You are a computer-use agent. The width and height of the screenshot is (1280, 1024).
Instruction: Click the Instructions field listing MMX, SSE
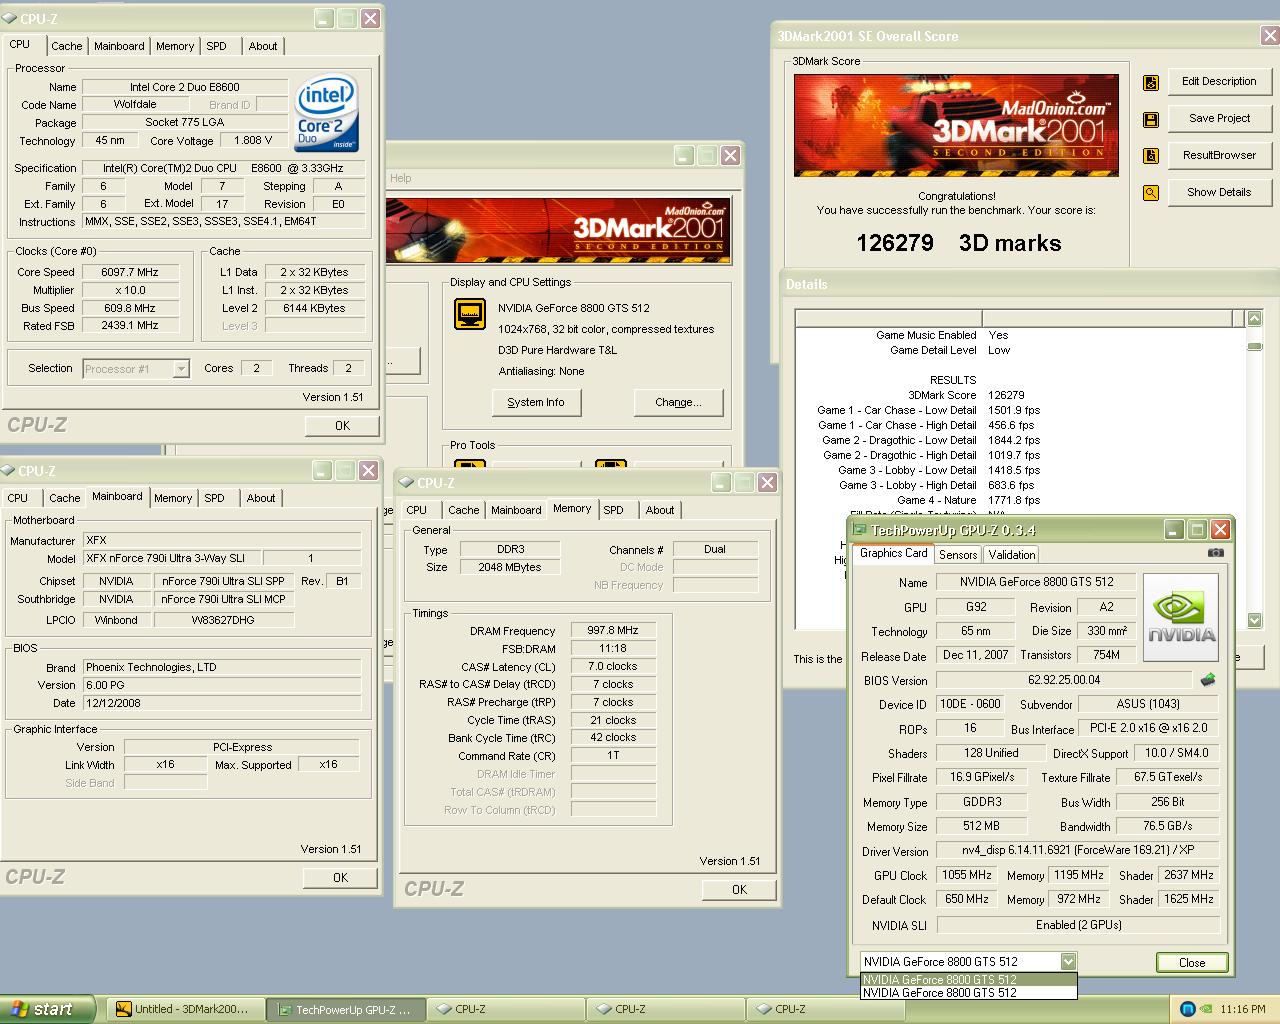pyautogui.click(x=224, y=222)
